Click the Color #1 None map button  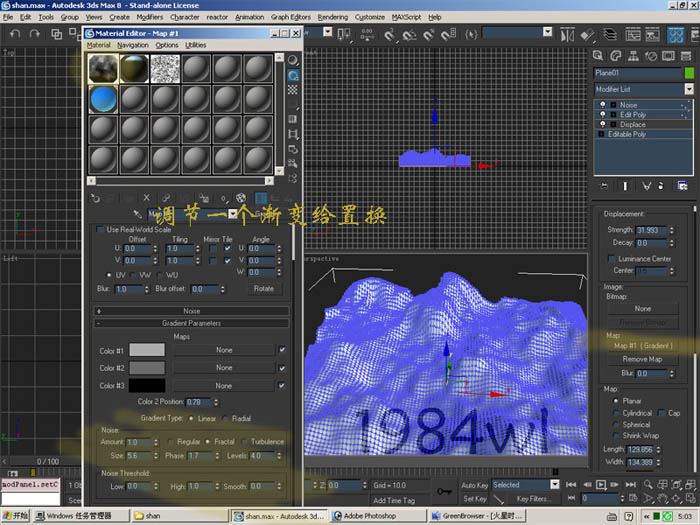click(224, 350)
